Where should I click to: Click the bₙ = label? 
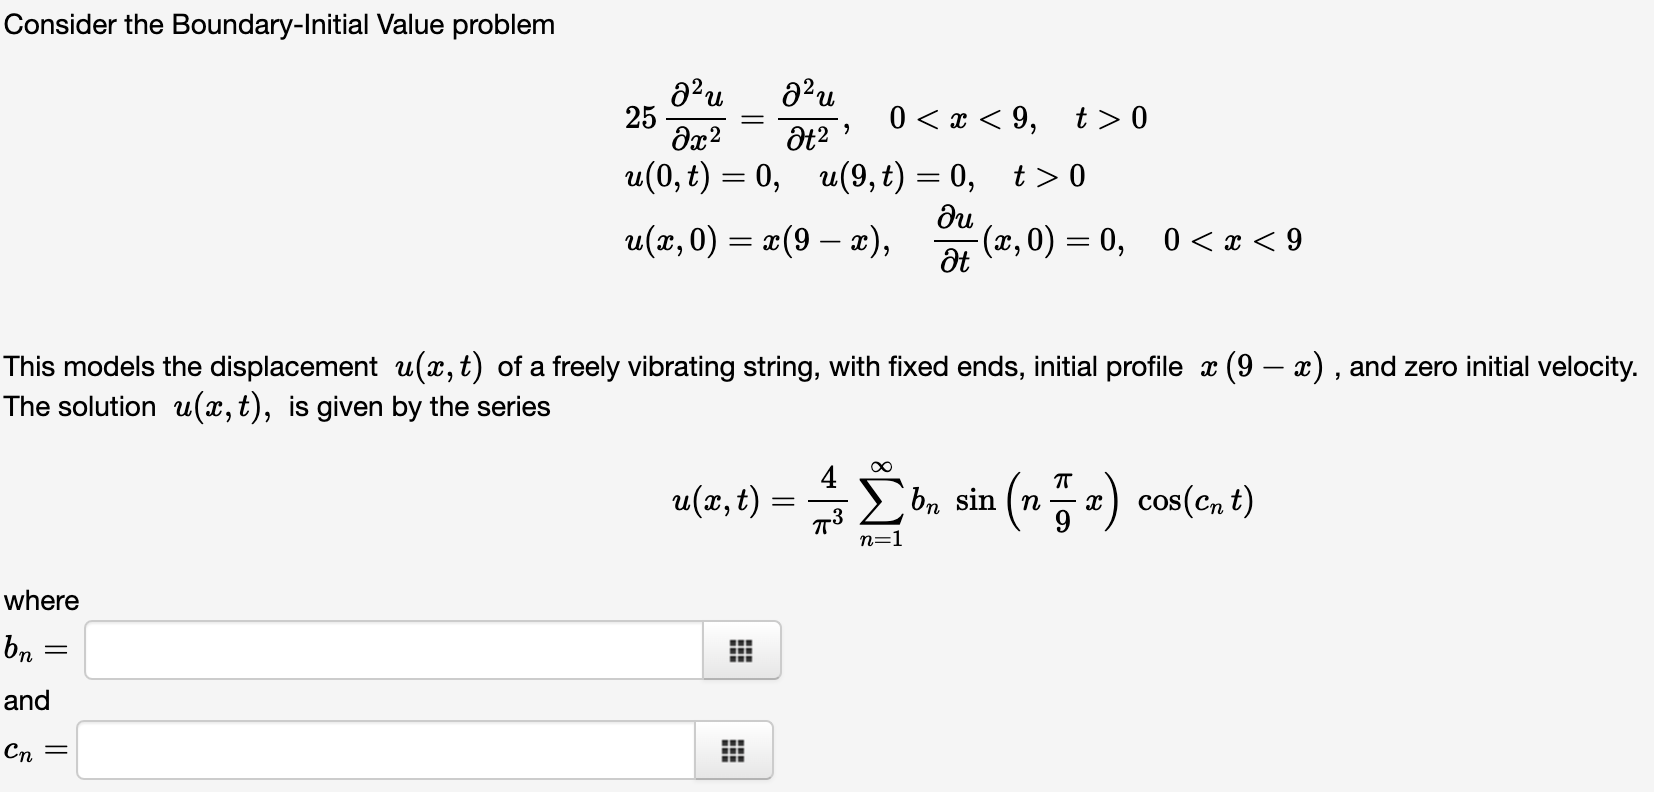tap(34, 650)
